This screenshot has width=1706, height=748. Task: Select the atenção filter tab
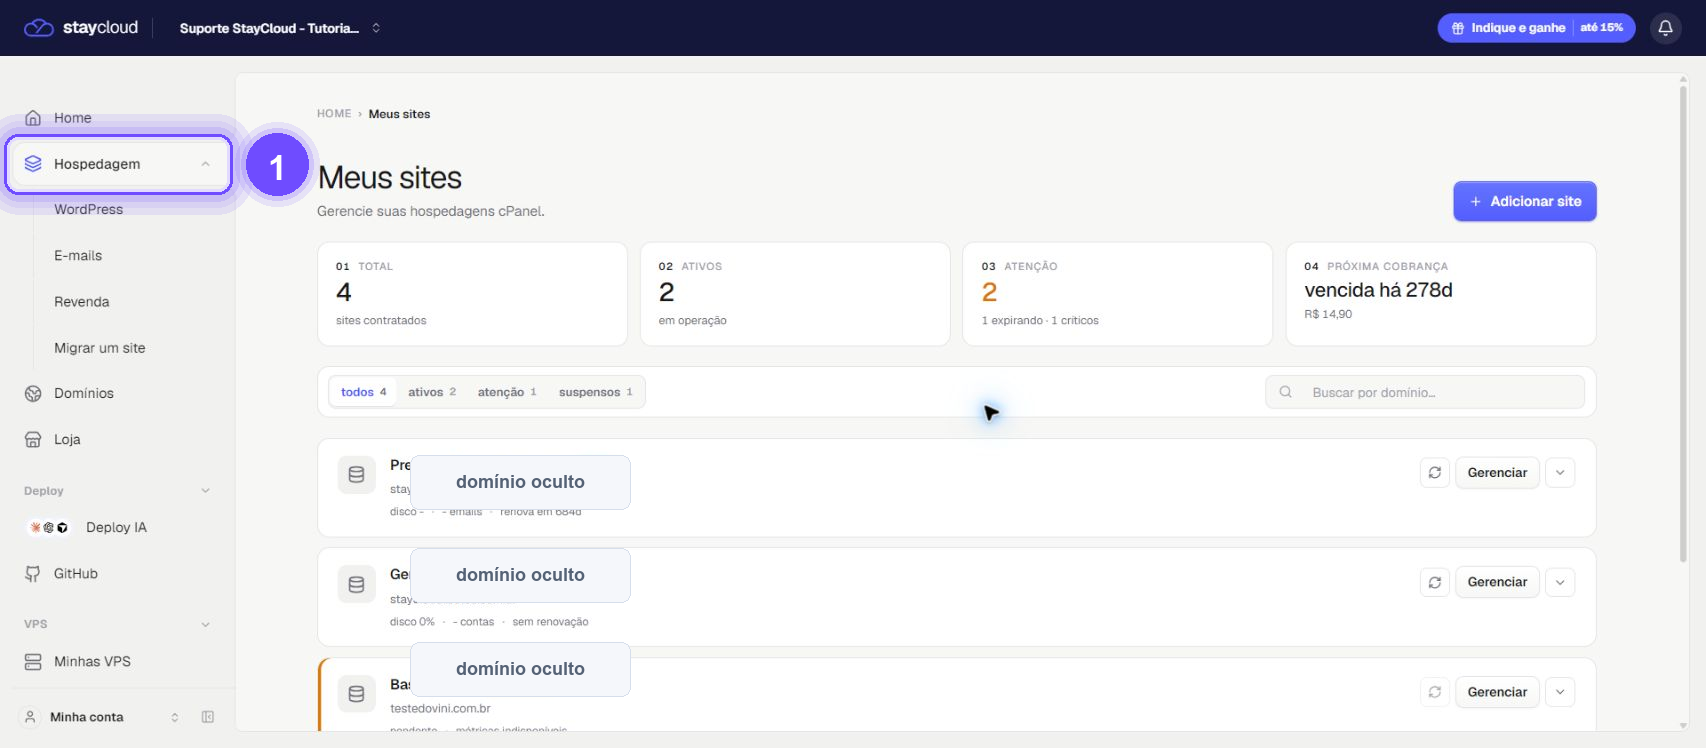point(507,392)
